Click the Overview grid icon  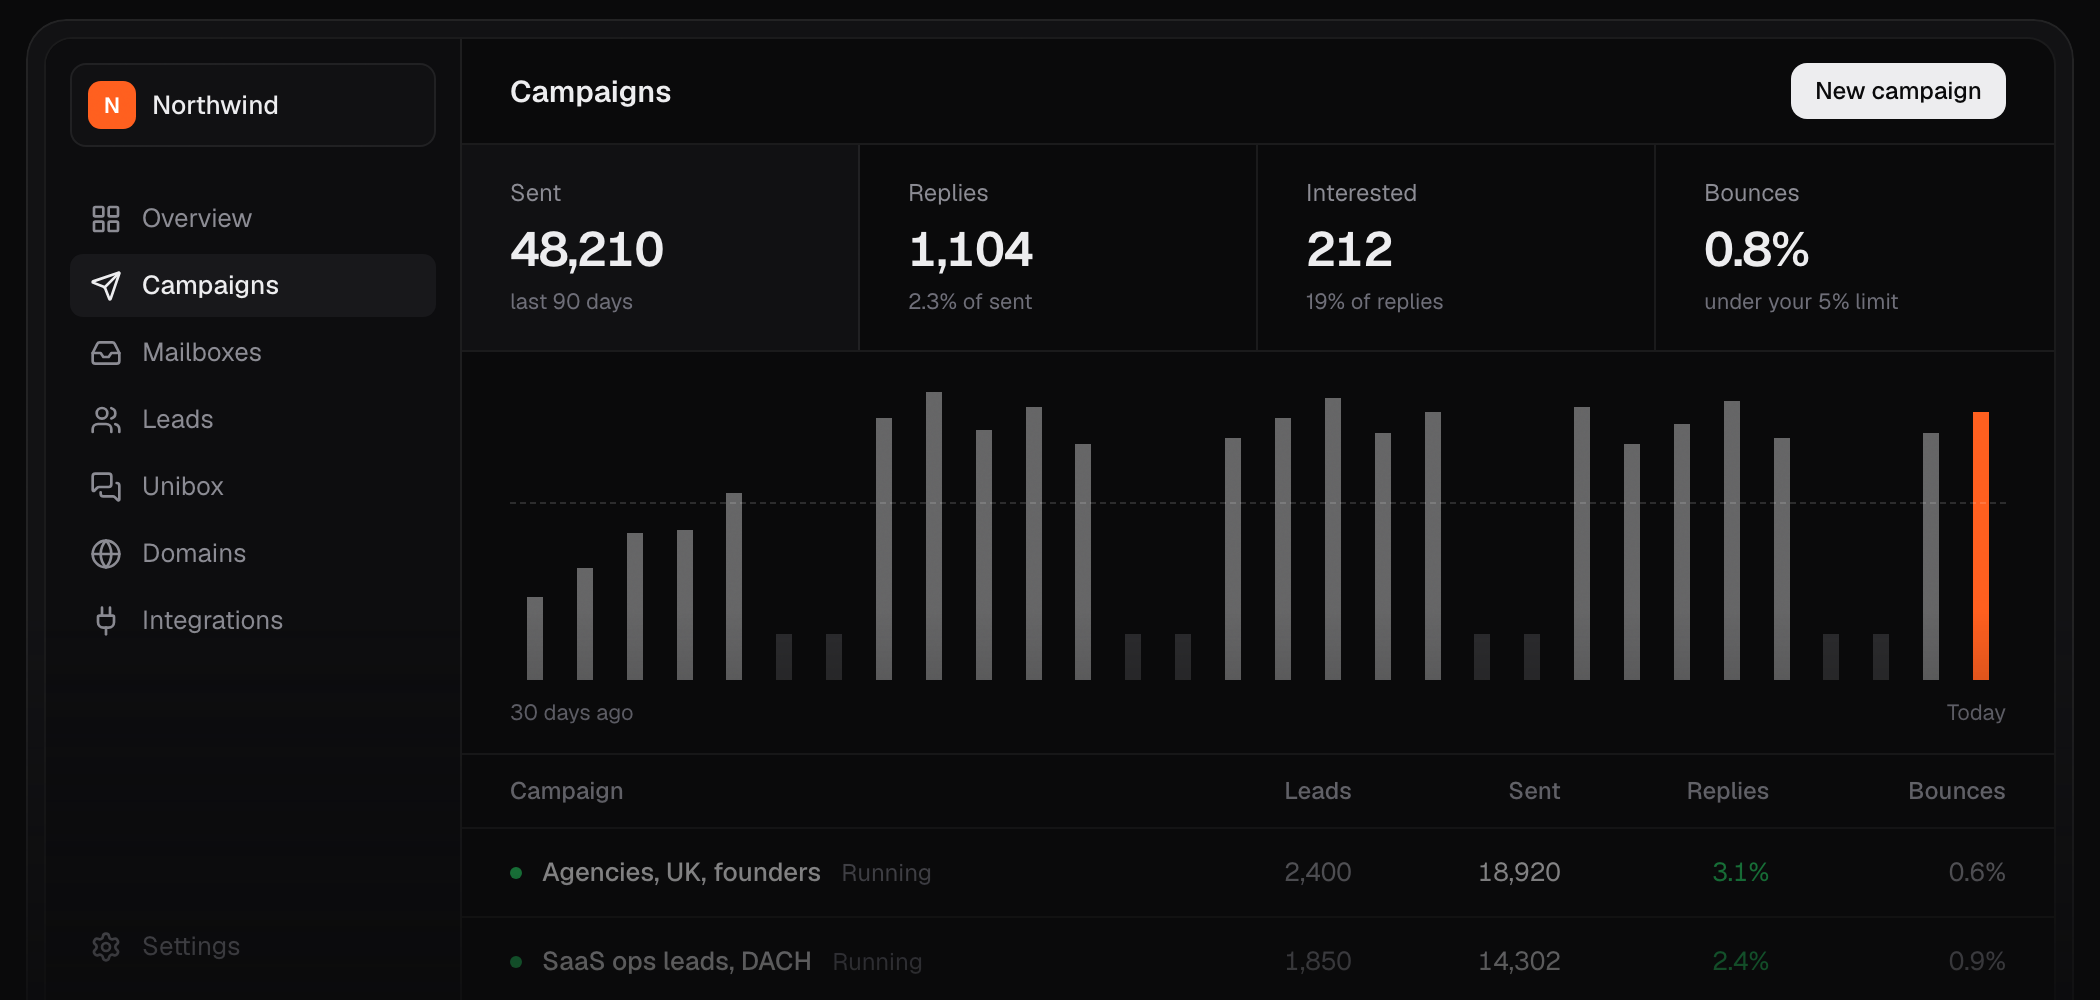click(x=106, y=218)
